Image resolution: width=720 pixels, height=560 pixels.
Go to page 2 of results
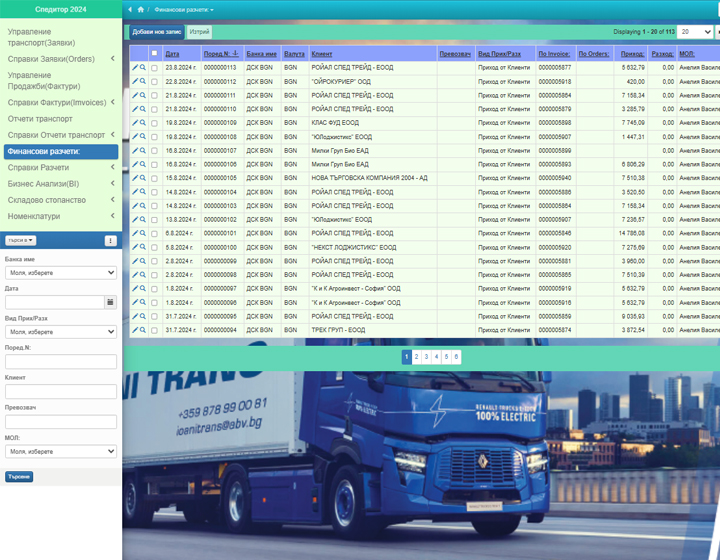tap(416, 357)
